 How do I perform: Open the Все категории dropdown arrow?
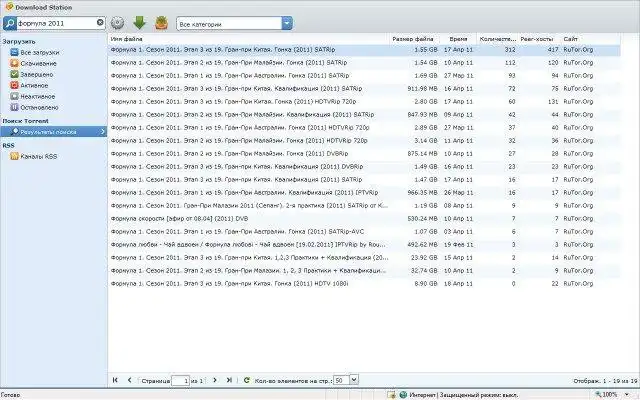(x=287, y=23)
